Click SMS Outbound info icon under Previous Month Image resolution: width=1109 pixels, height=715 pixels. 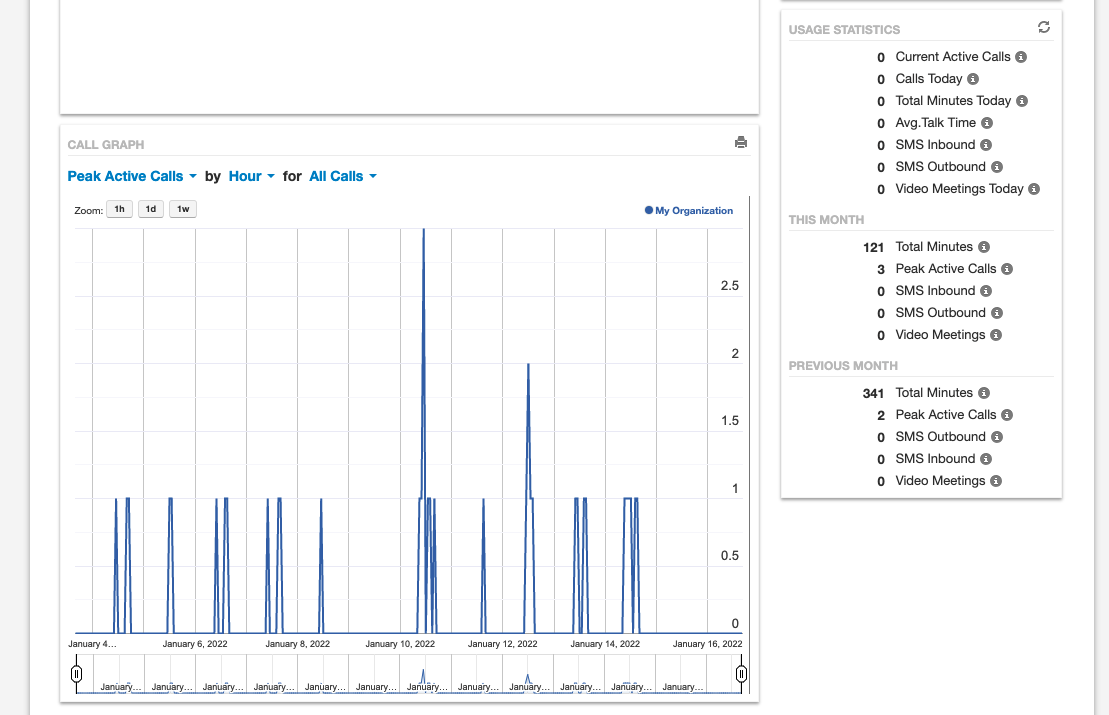coord(997,437)
